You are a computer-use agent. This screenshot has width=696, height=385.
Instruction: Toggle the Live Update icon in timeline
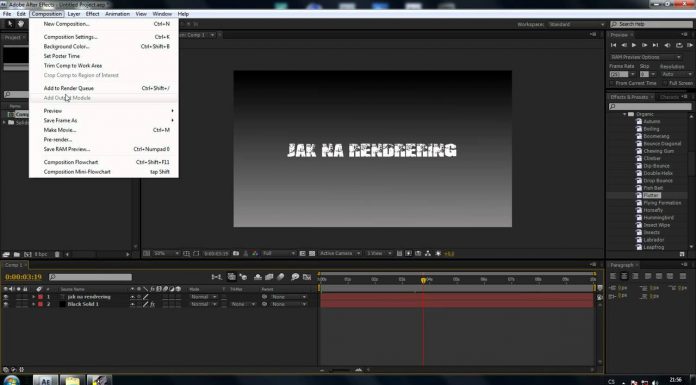[x=232, y=277]
